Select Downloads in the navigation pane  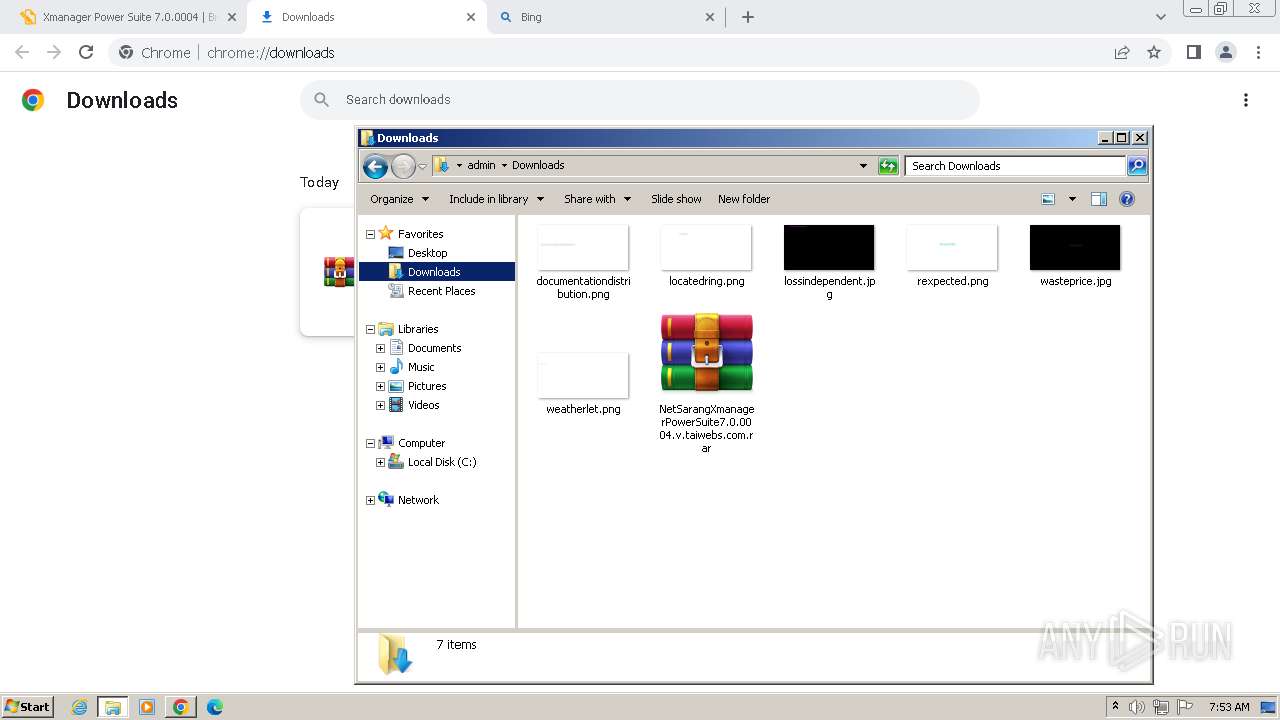[434, 272]
